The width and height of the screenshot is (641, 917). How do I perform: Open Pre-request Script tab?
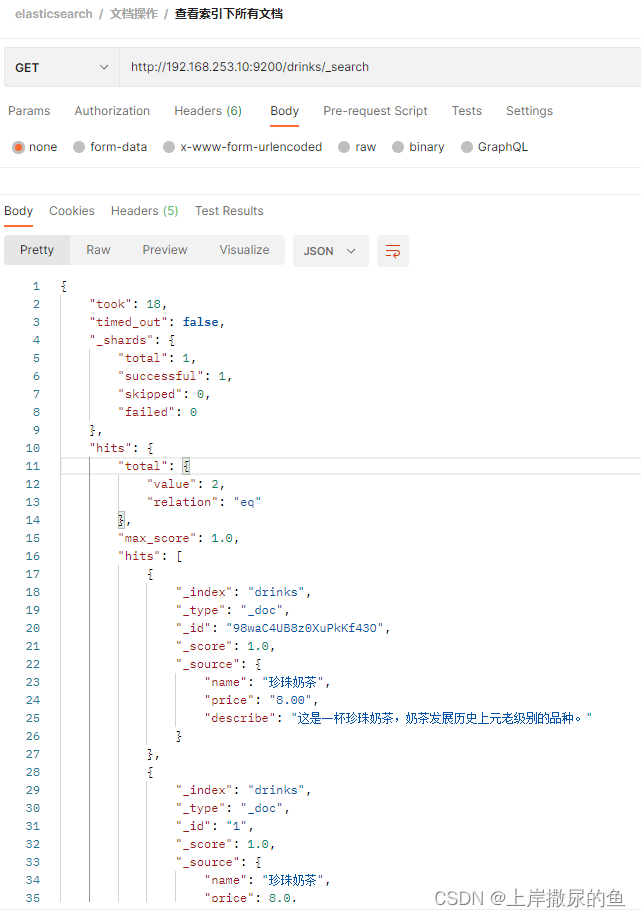[x=375, y=111]
